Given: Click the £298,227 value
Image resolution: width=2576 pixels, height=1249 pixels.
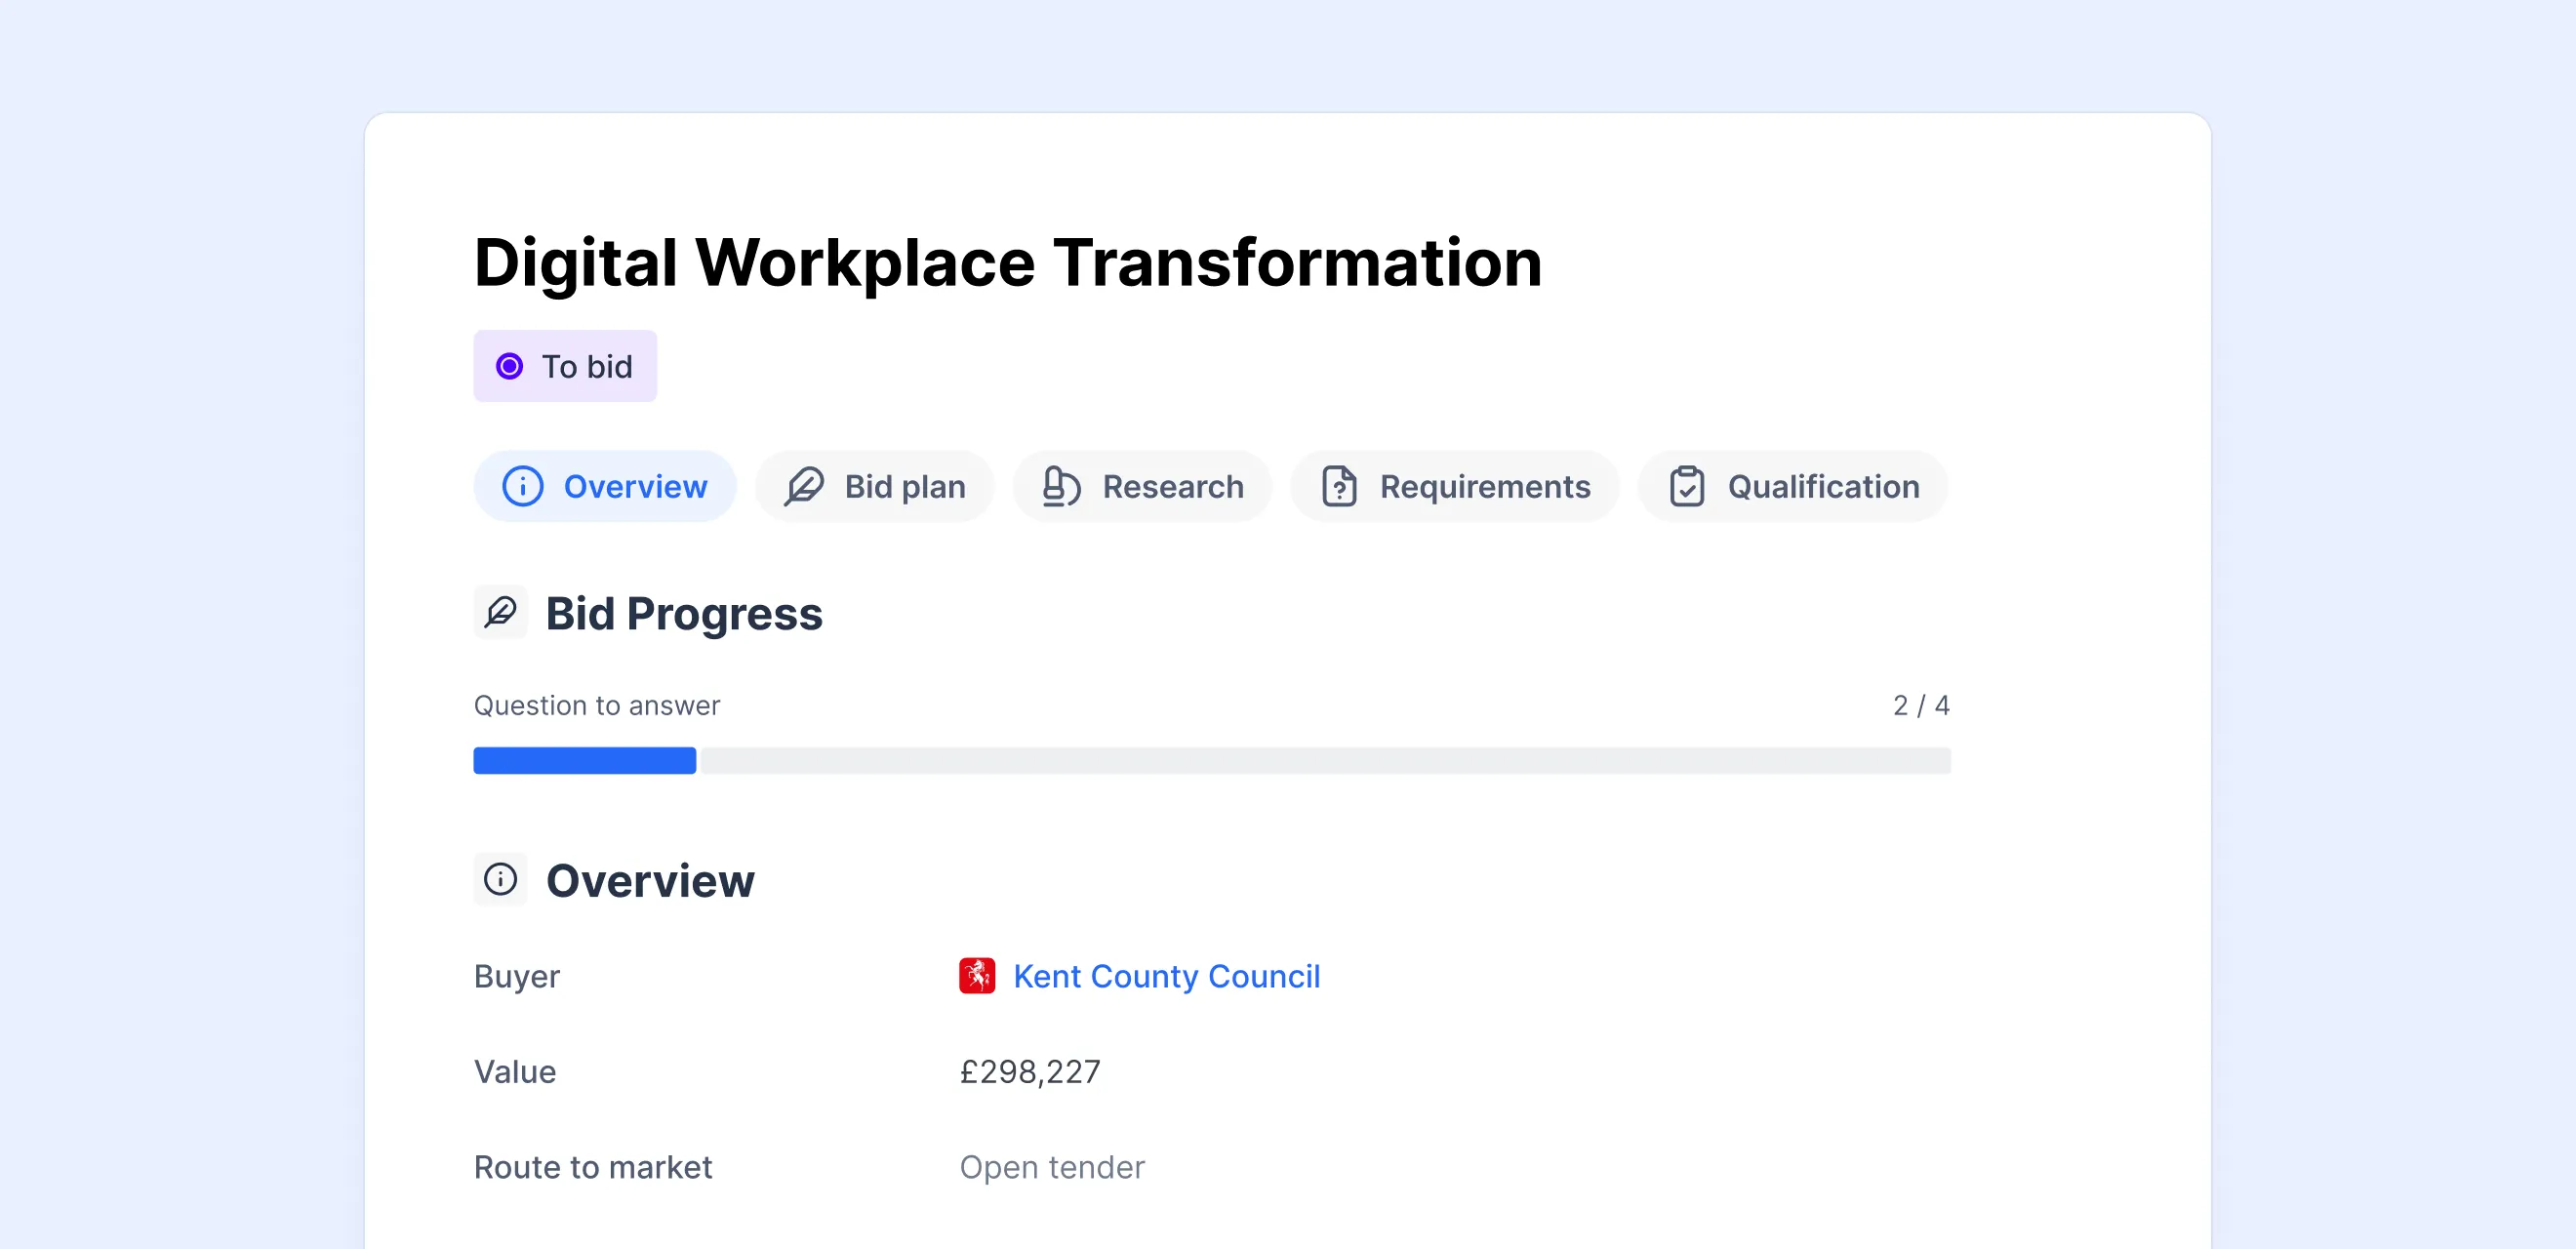Looking at the screenshot, I should point(1030,1071).
